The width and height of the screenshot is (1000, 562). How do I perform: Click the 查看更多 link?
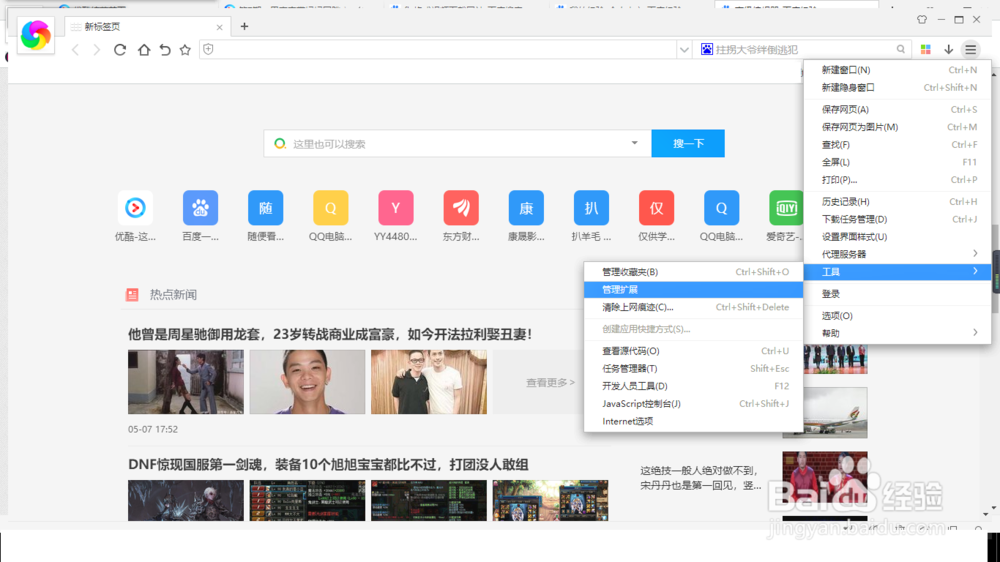550,383
